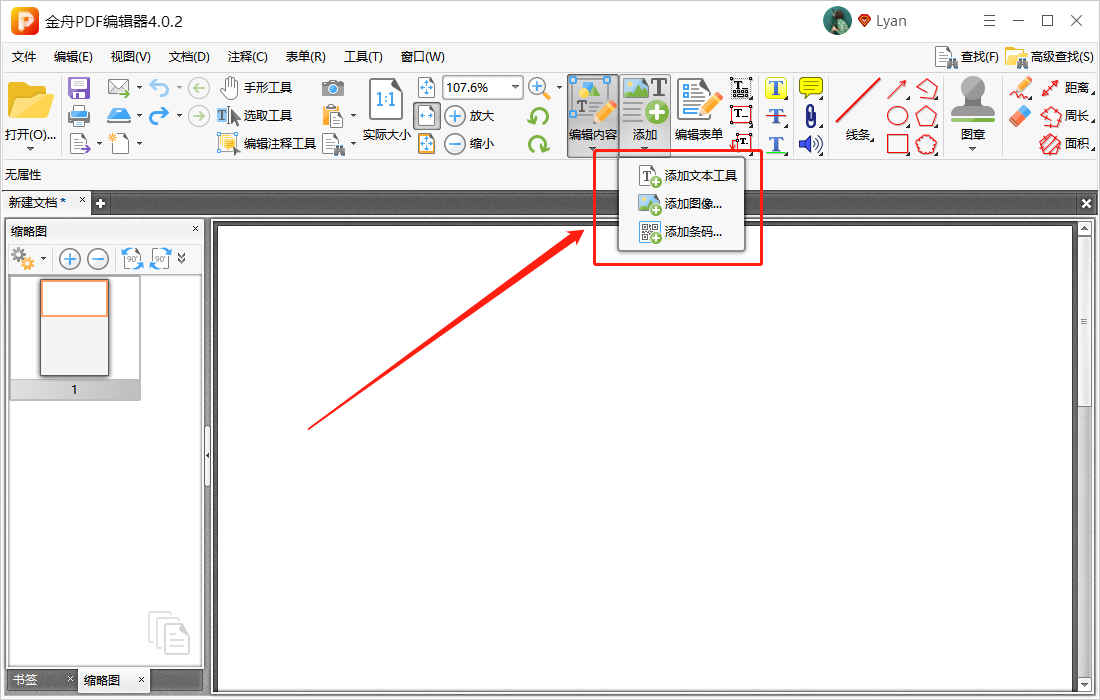Select the yellow Sticky Note comment tool
This screenshot has height=700, width=1100.
pyautogui.click(x=811, y=88)
